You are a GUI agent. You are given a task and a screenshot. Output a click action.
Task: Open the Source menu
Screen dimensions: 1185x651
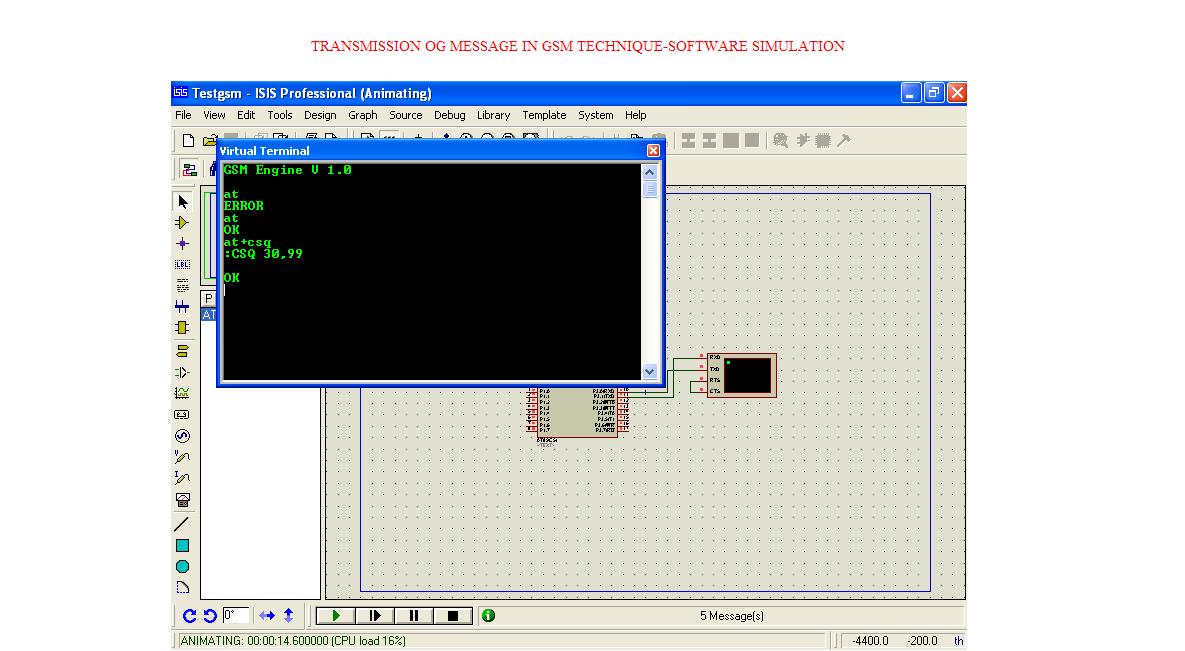(406, 115)
